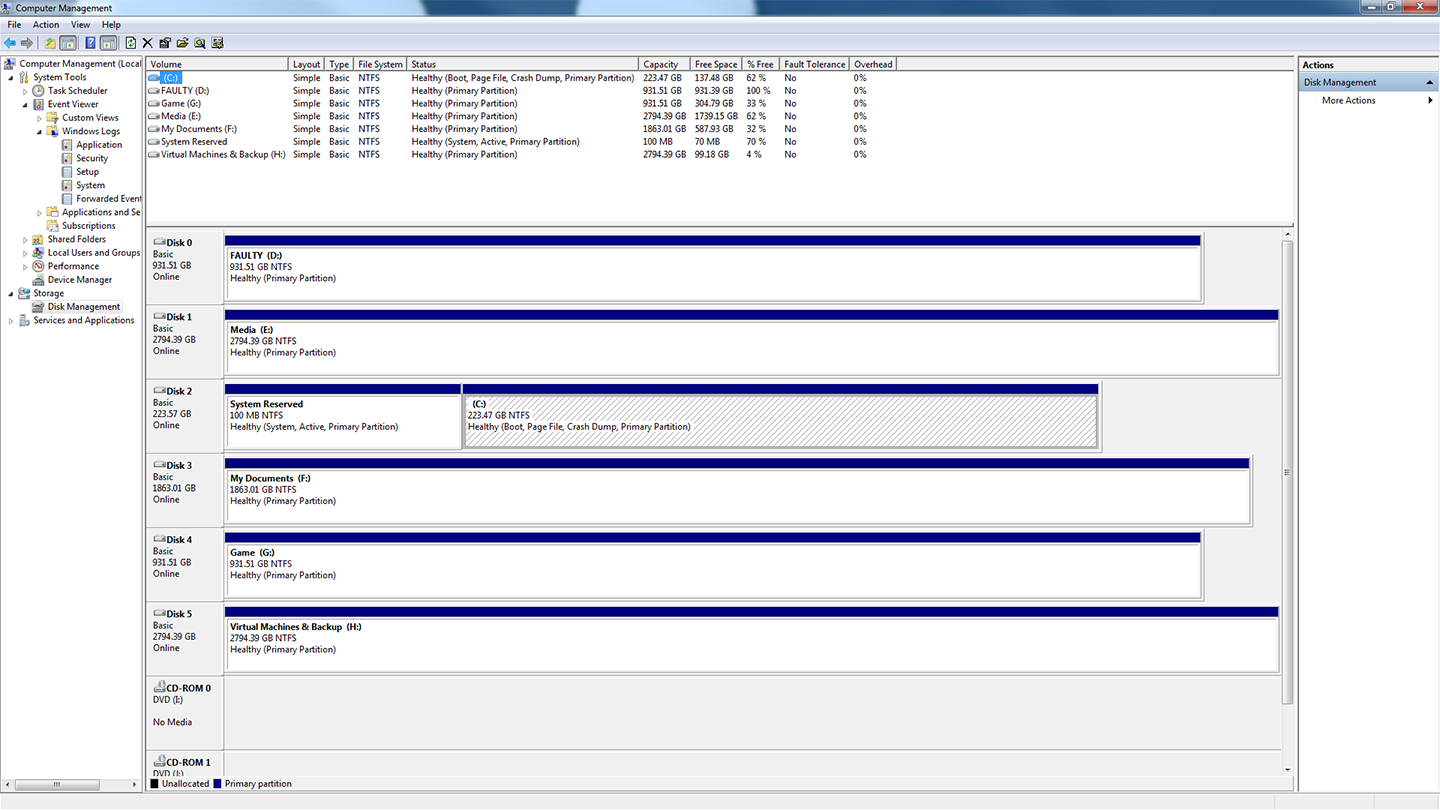Open the System log icon under Windows Logs
The height and width of the screenshot is (810, 1440).
(x=67, y=185)
